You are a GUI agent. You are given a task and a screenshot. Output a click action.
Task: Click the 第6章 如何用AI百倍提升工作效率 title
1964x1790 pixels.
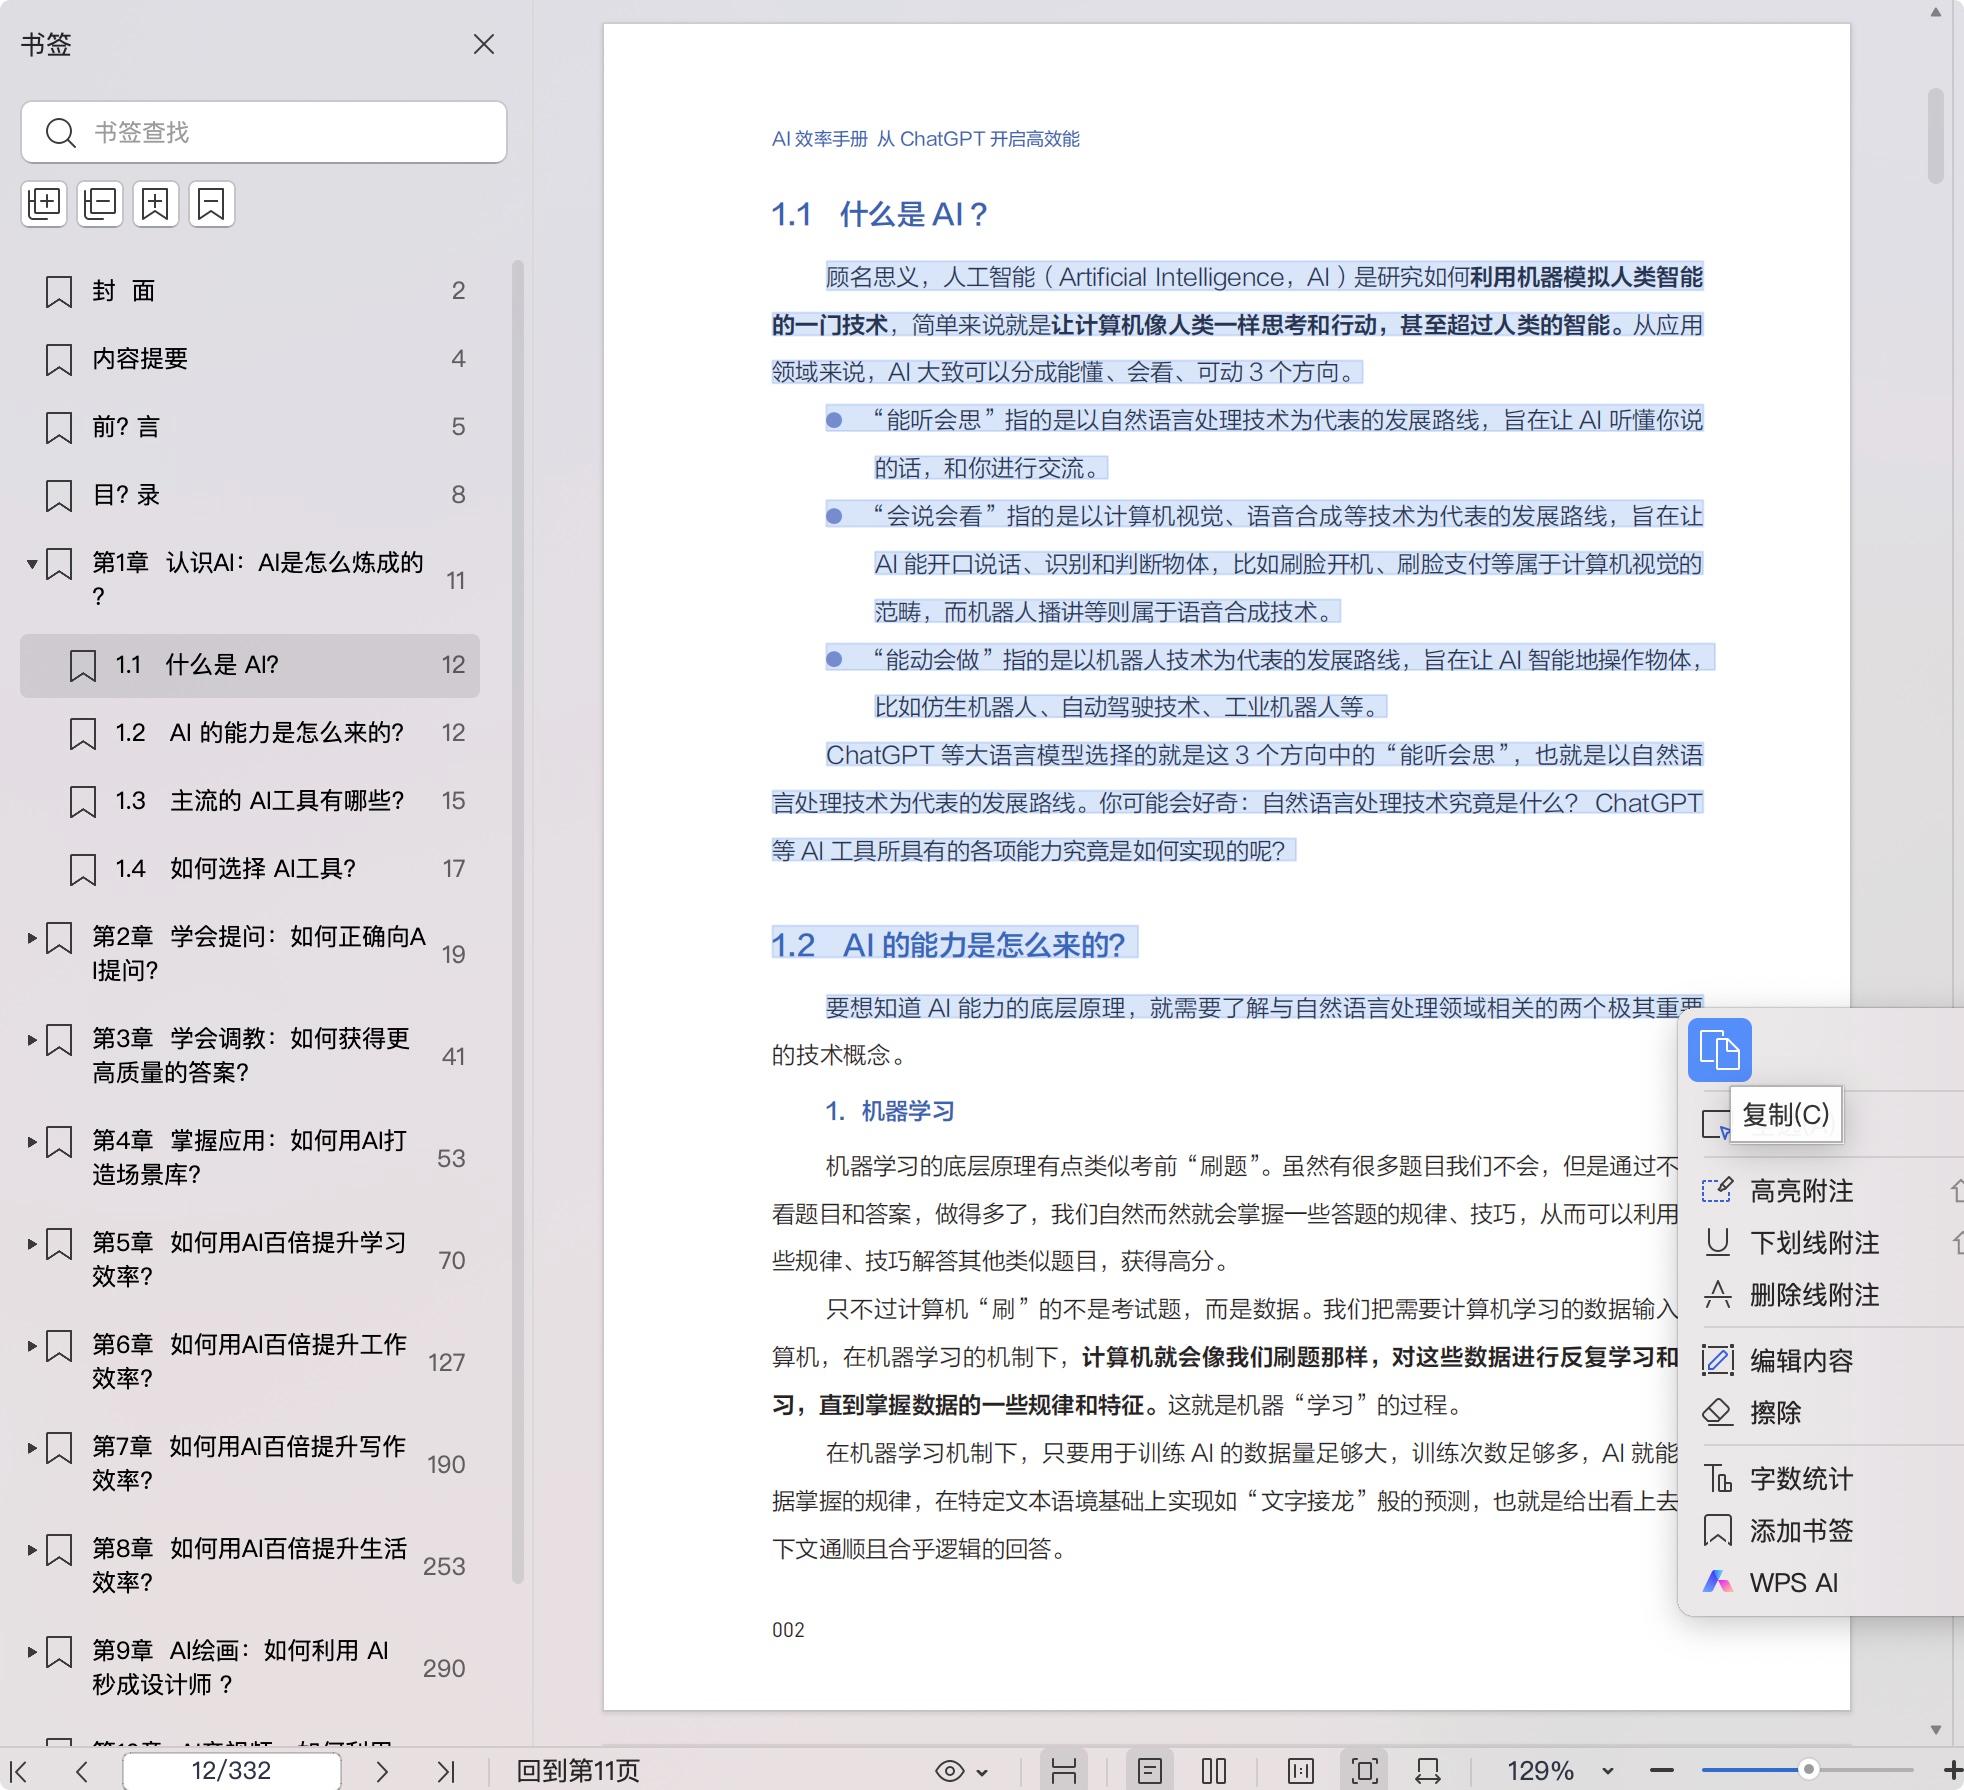point(249,1361)
